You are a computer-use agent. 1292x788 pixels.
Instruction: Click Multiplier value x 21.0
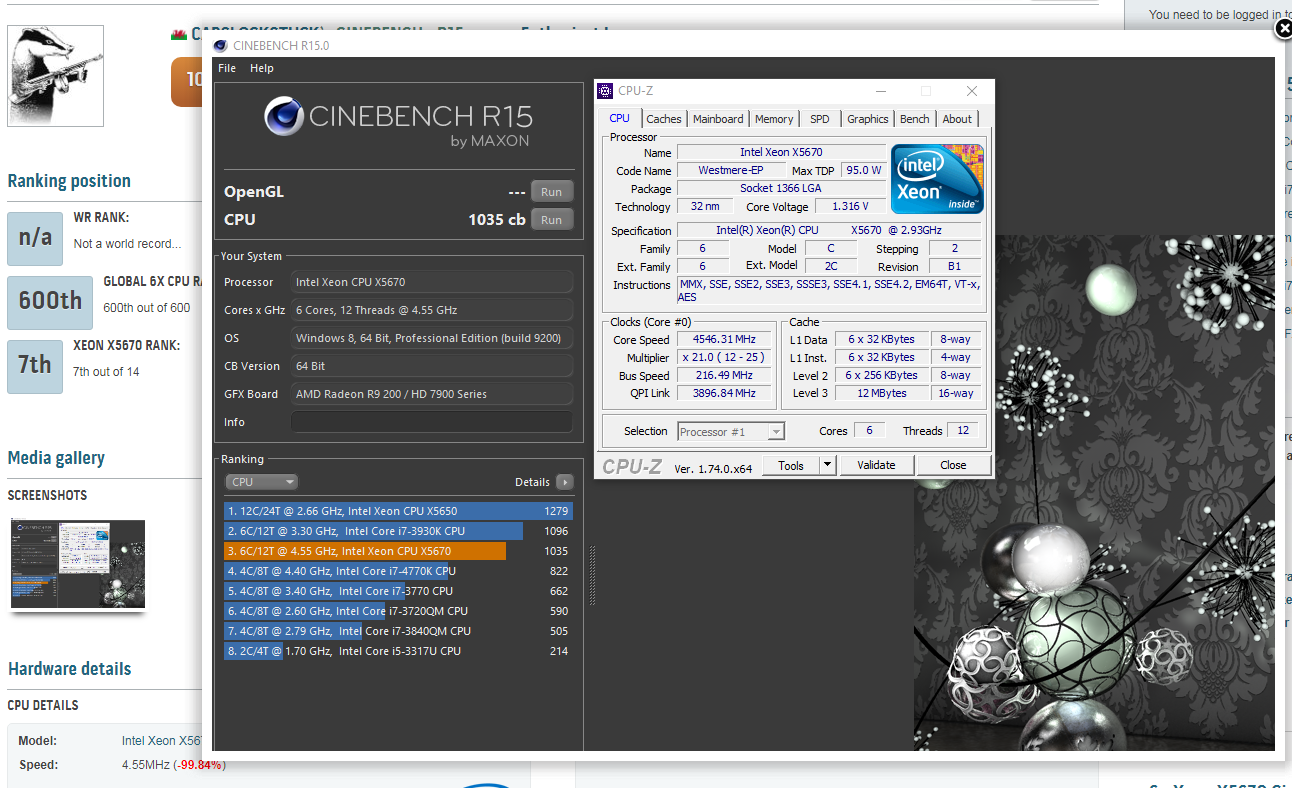click(725, 358)
